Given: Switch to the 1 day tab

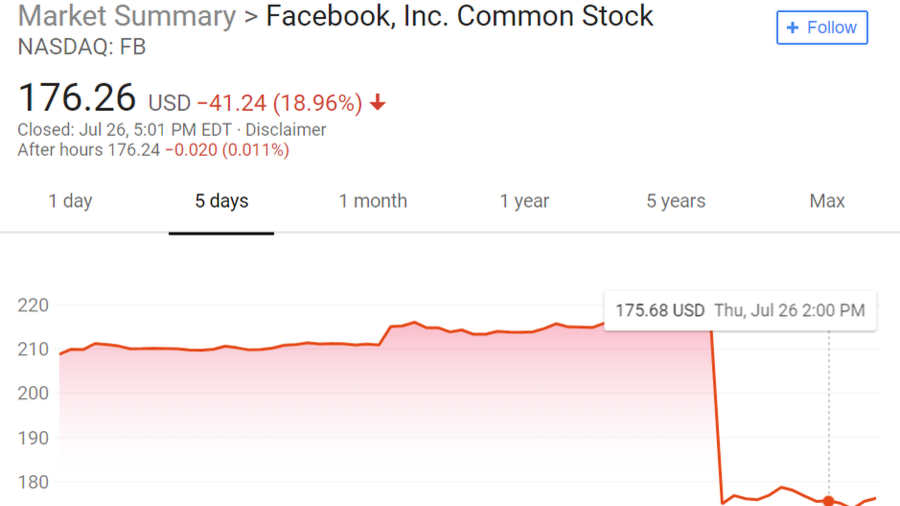Looking at the screenshot, I should pyautogui.click(x=70, y=201).
